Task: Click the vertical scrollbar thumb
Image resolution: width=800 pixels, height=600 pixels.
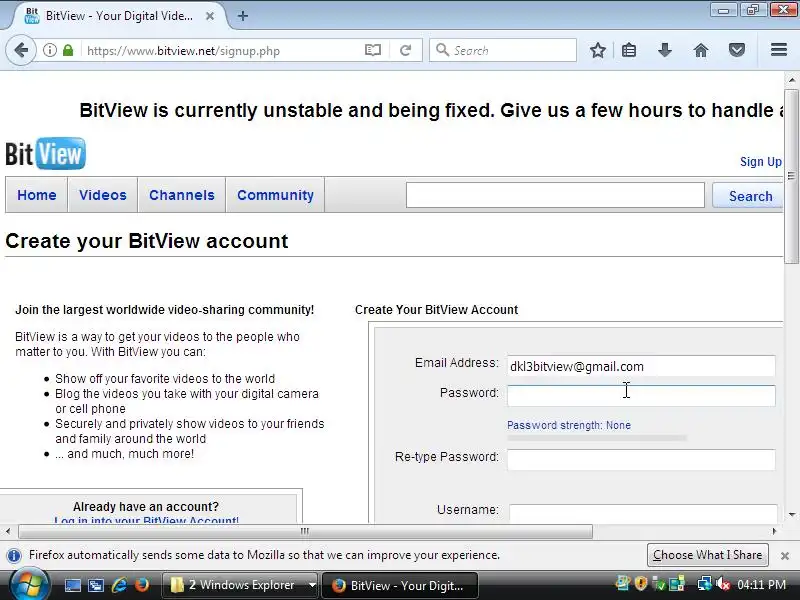Action: (791, 176)
